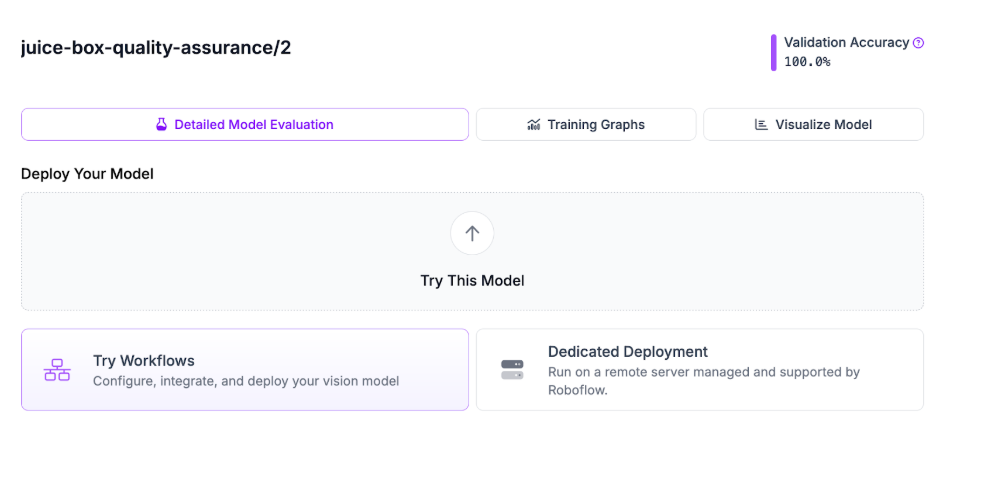Click the circular upload arrow icon
992x482 pixels.
[x=472, y=233]
